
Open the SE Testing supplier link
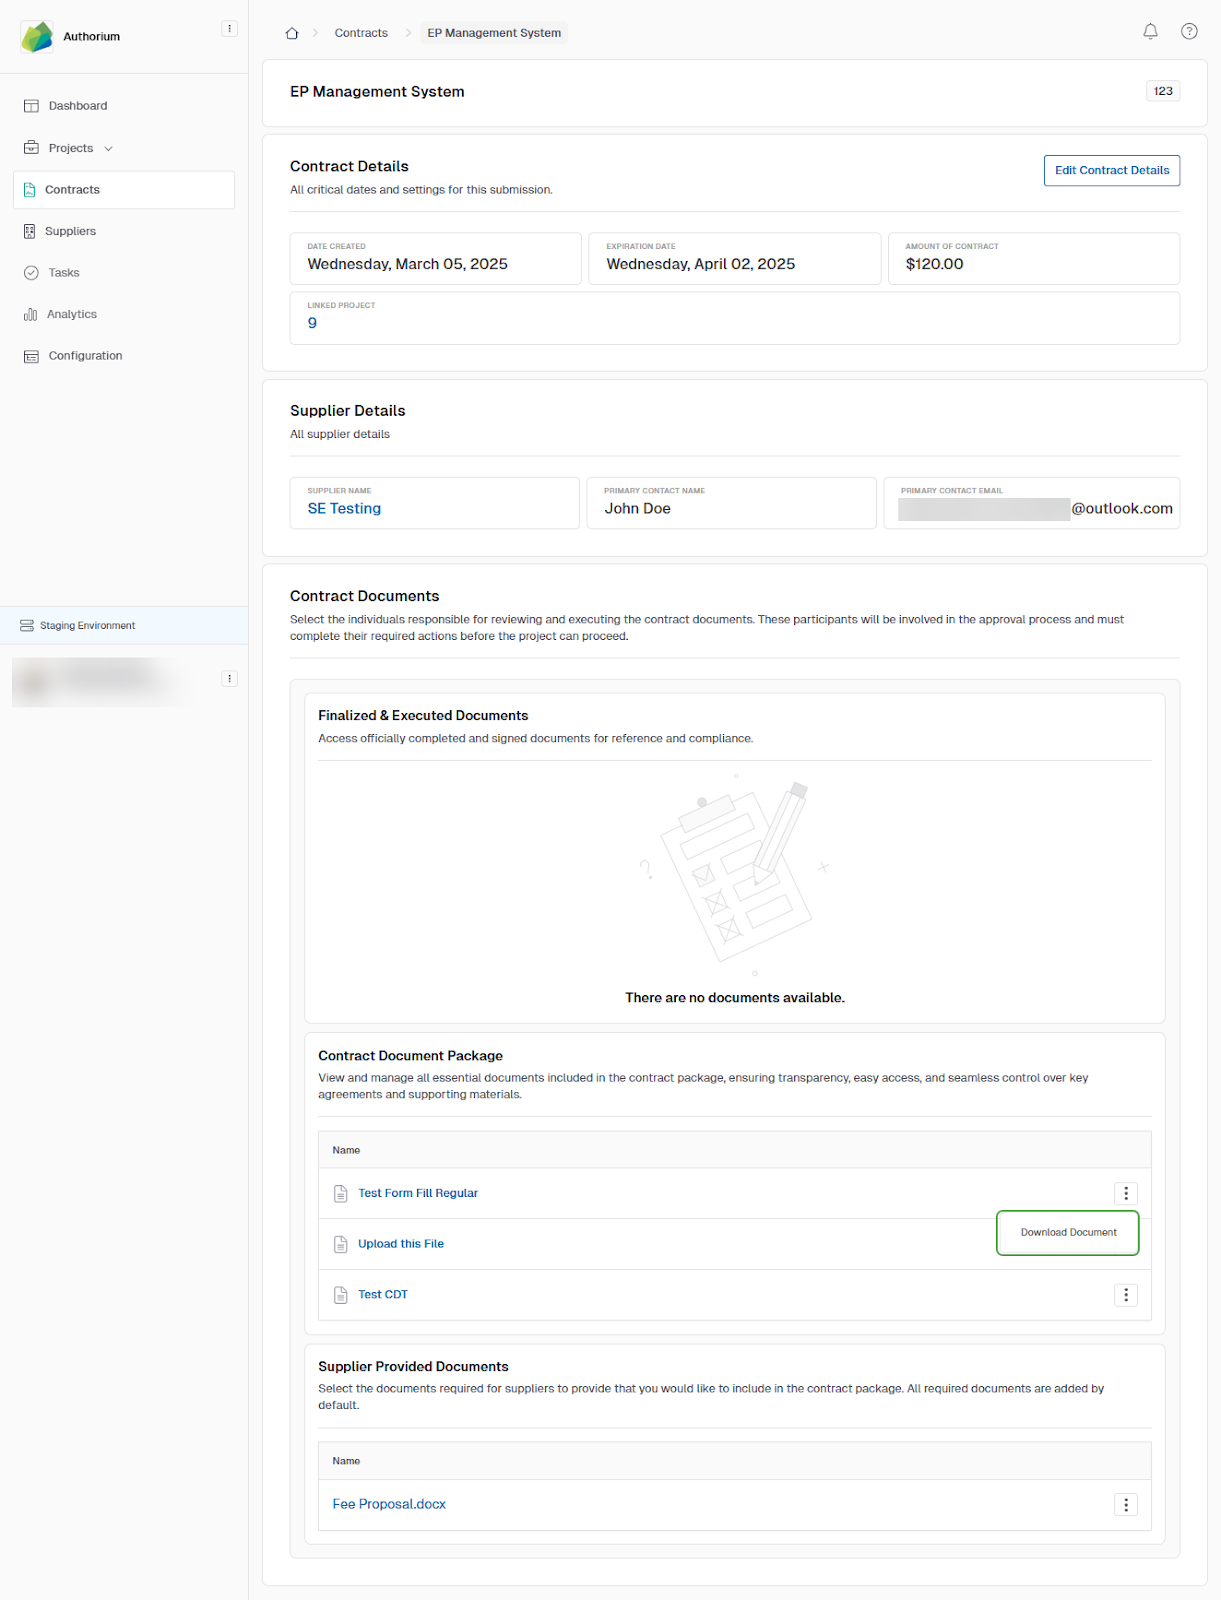344,509
